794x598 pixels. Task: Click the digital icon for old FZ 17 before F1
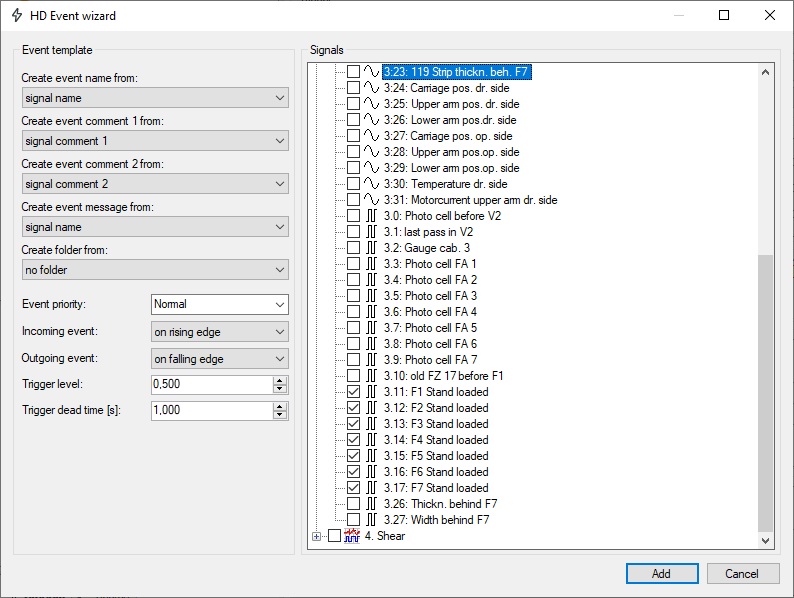pos(370,376)
